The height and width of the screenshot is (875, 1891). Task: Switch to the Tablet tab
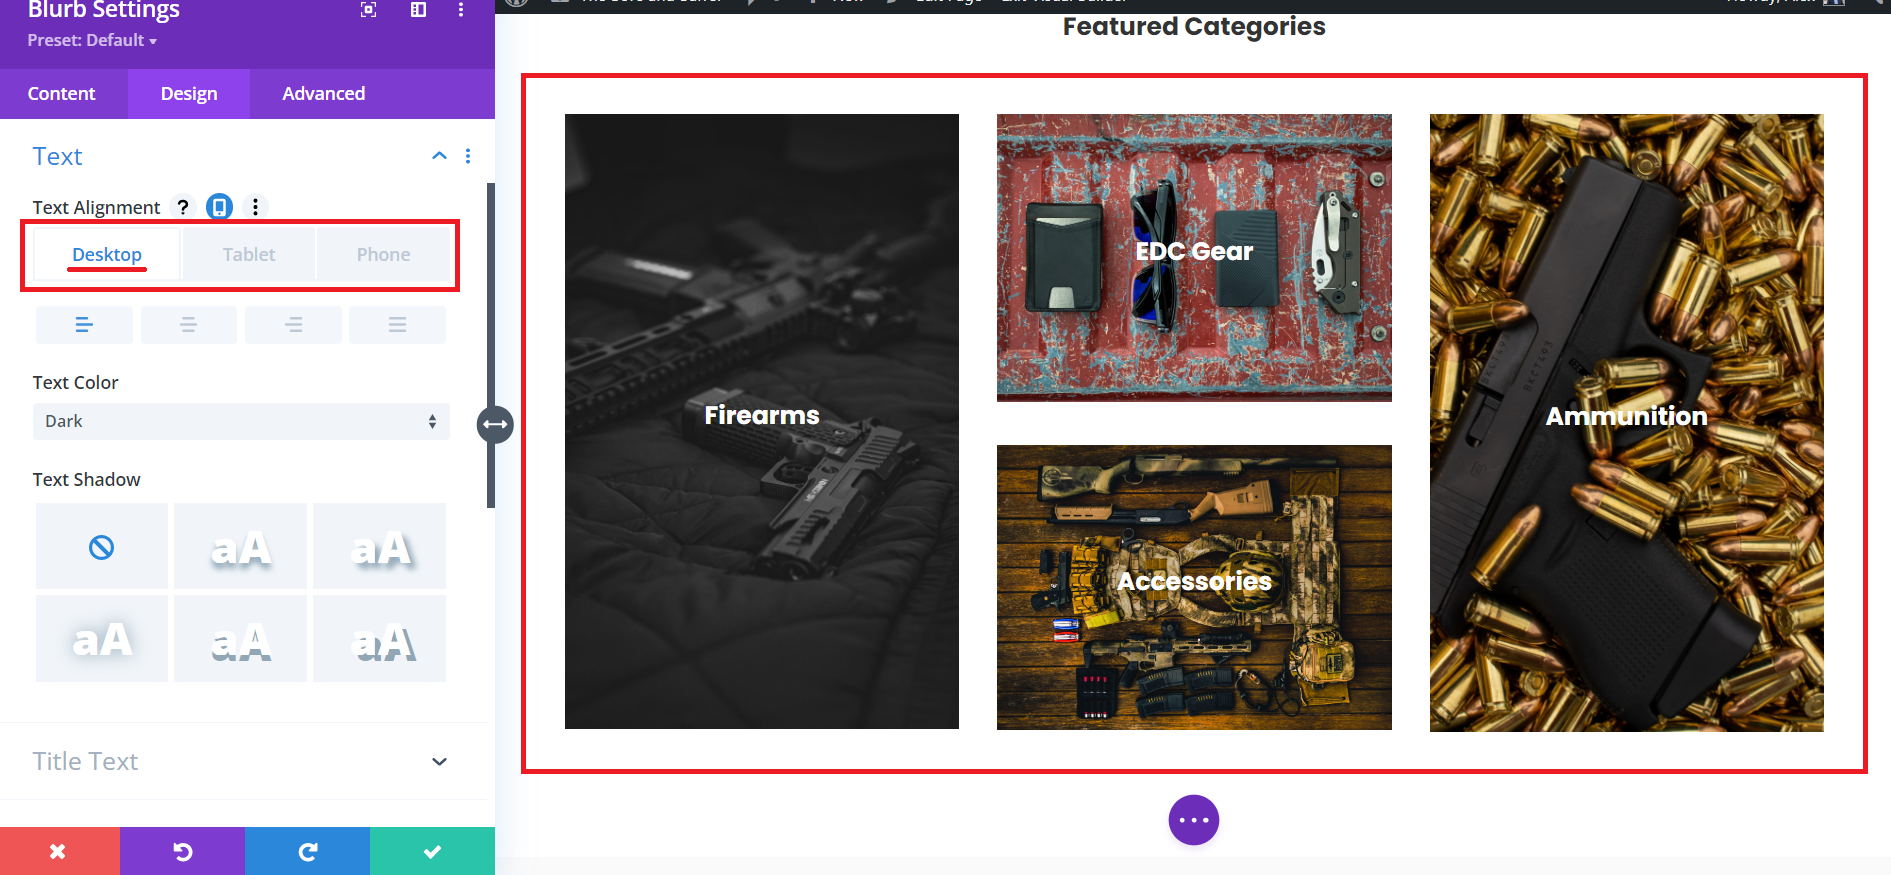(x=249, y=255)
